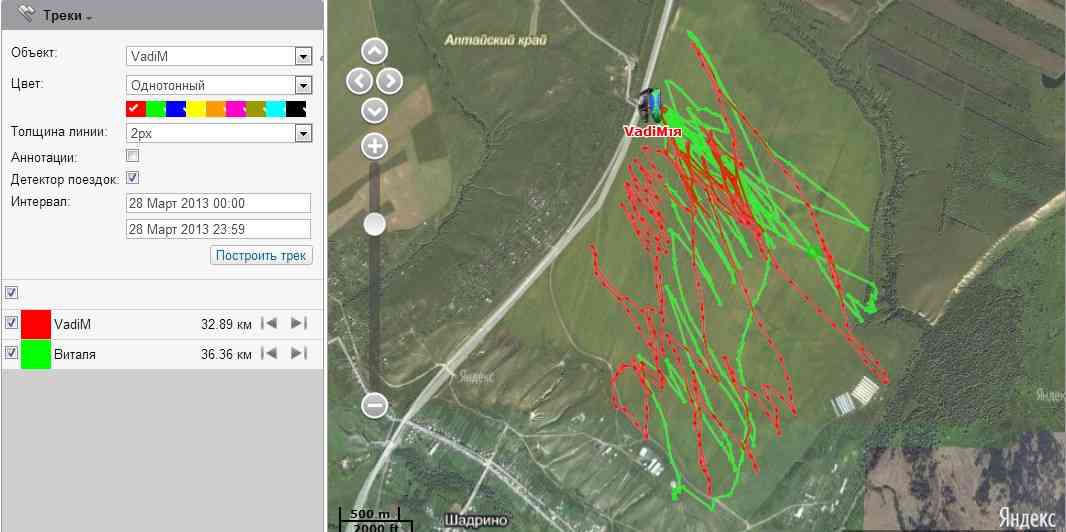The image size is (1066, 532).
Task: Uncheck the Детектор поездок checkbox
Action: pyautogui.click(x=132, y=178)
